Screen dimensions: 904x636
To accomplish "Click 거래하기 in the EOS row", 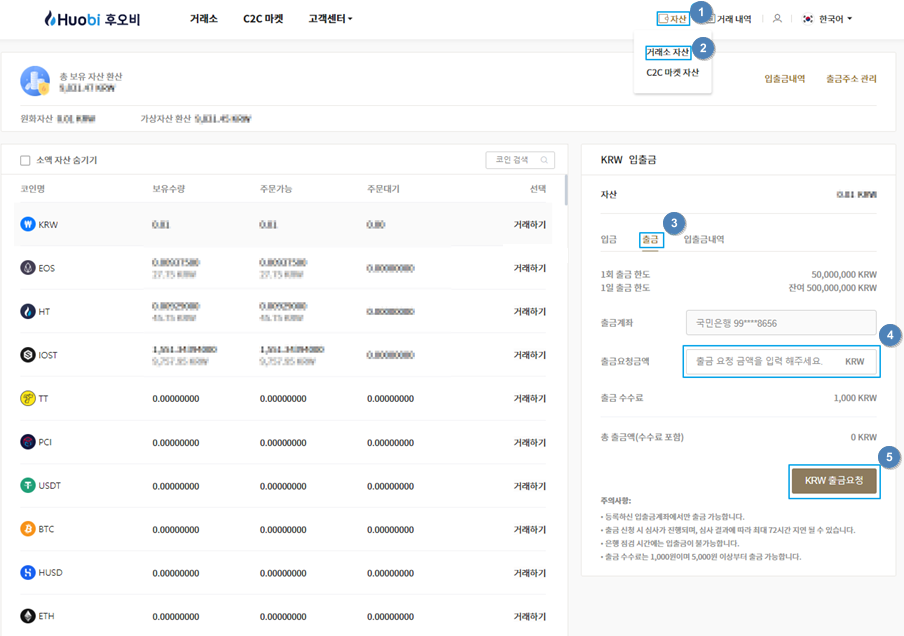I will [x=529, y=268].
